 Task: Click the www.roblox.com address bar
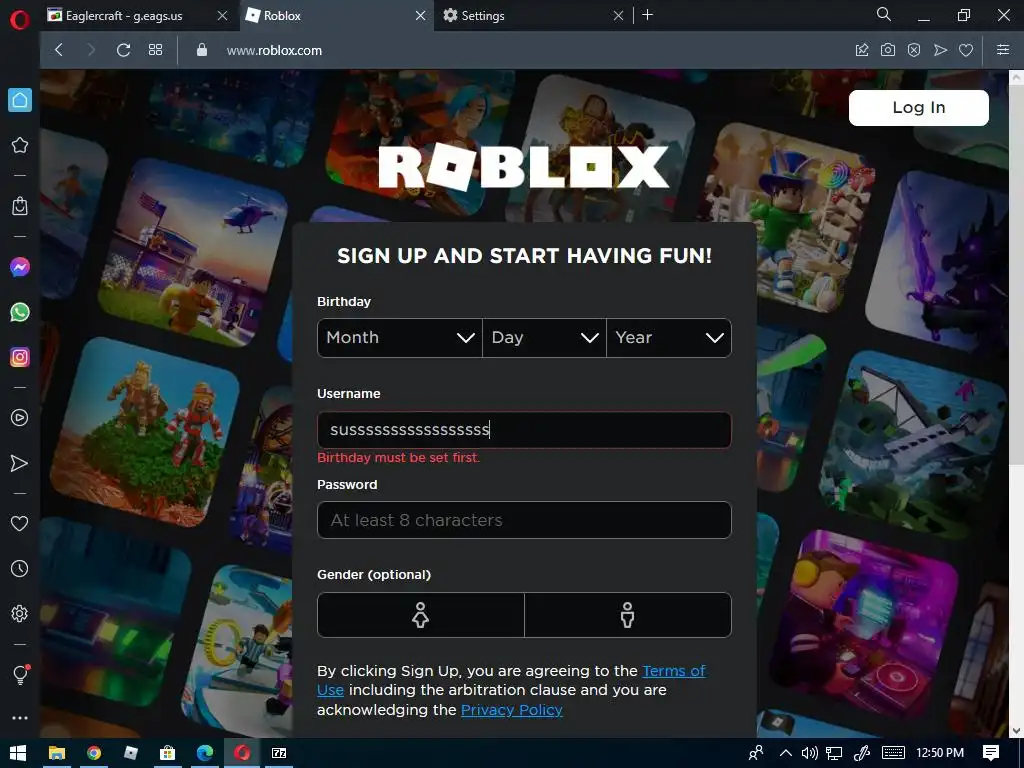274,50
